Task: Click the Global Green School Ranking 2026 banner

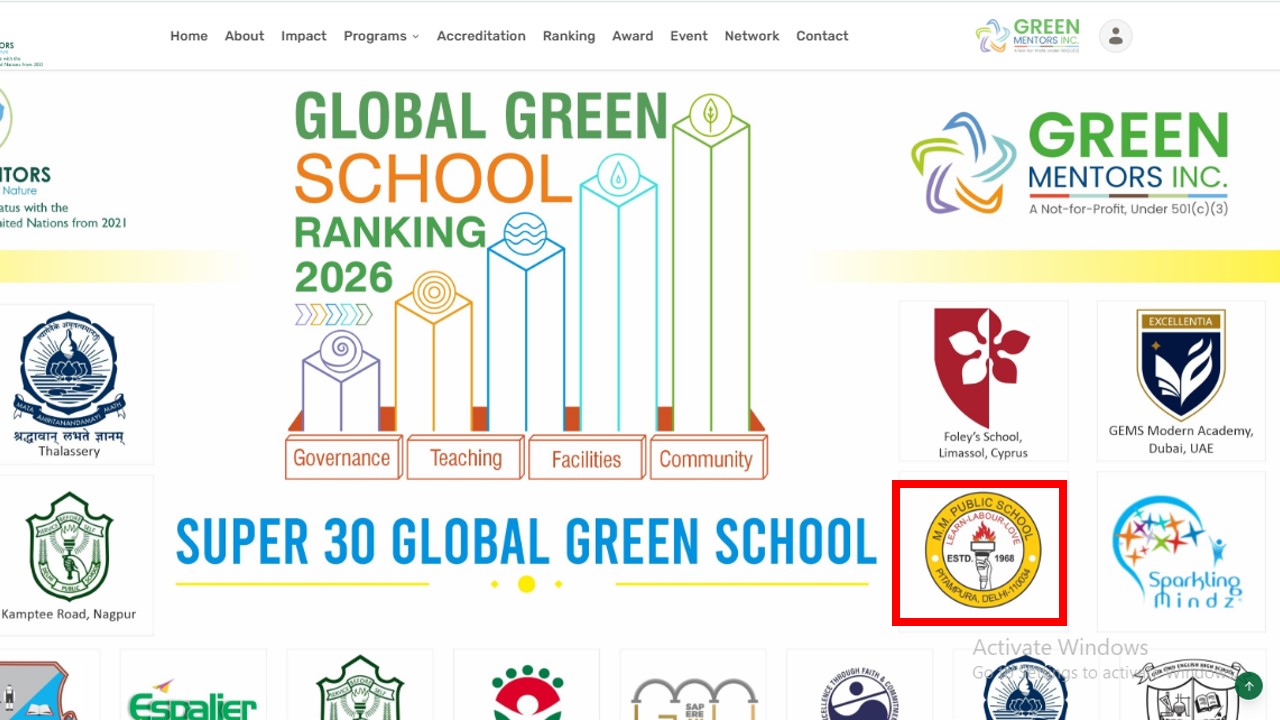Action: [526, 285]
